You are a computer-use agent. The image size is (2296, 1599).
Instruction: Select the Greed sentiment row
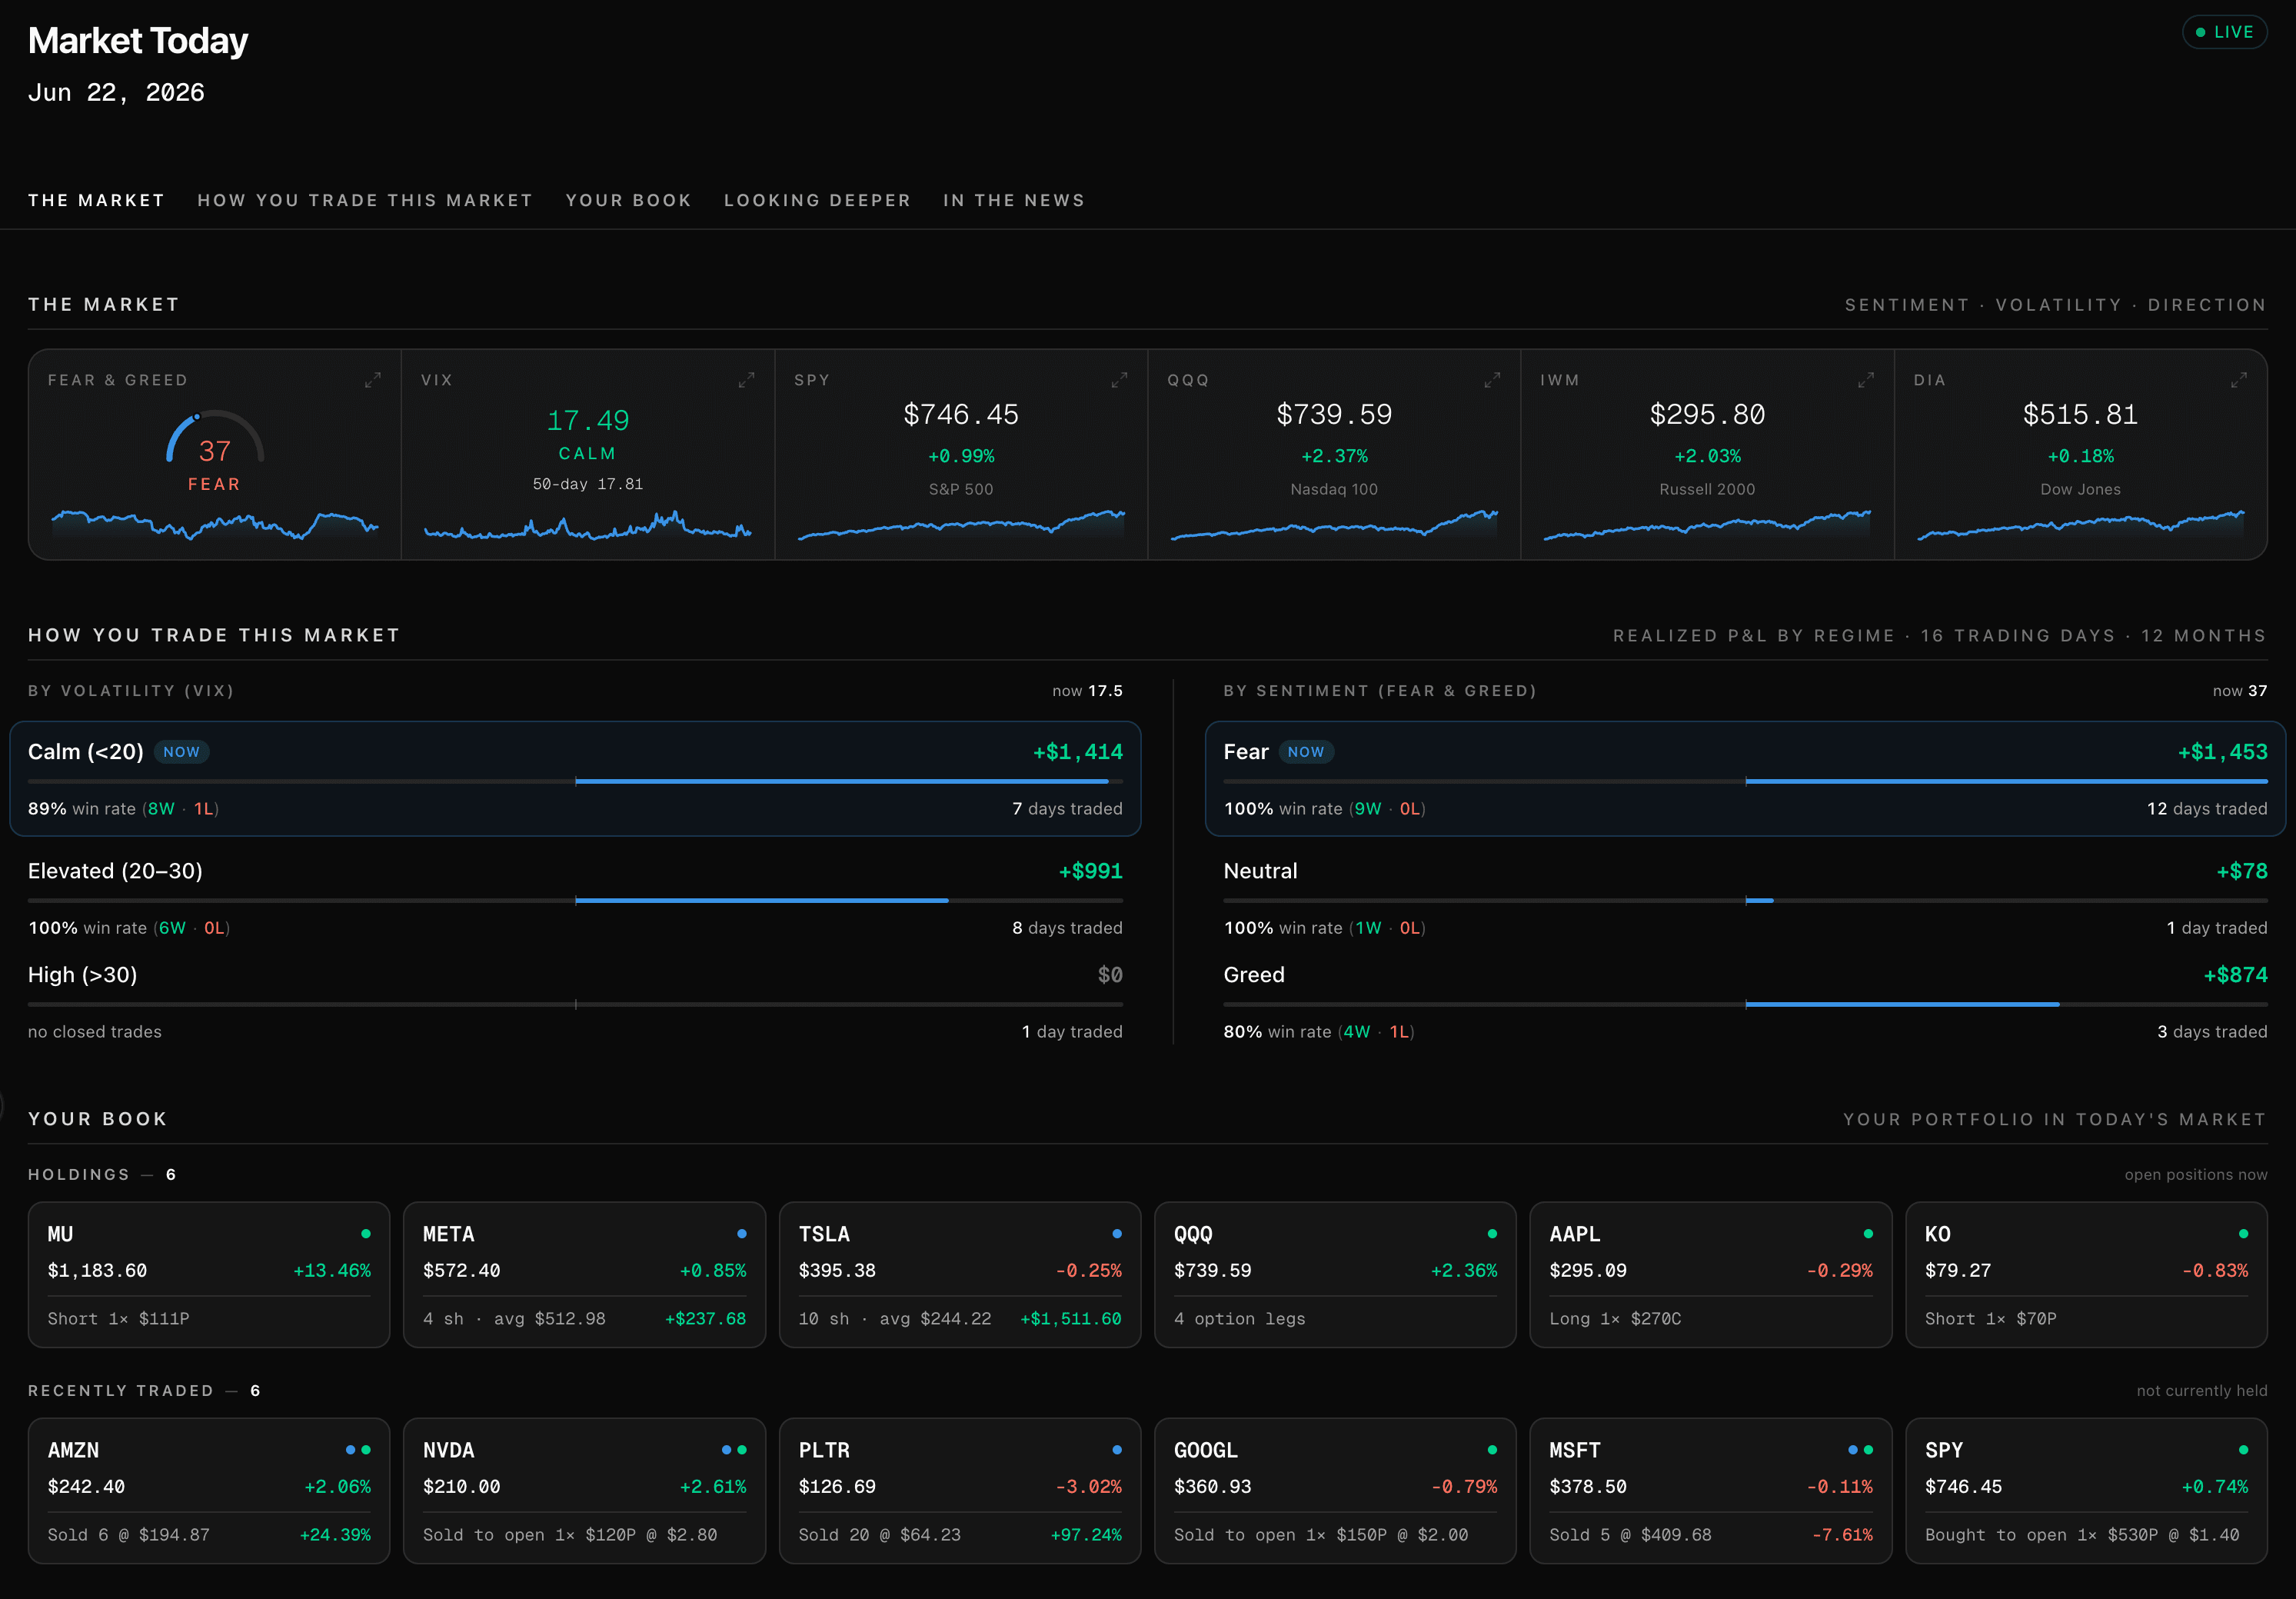click(1745, 1002)
